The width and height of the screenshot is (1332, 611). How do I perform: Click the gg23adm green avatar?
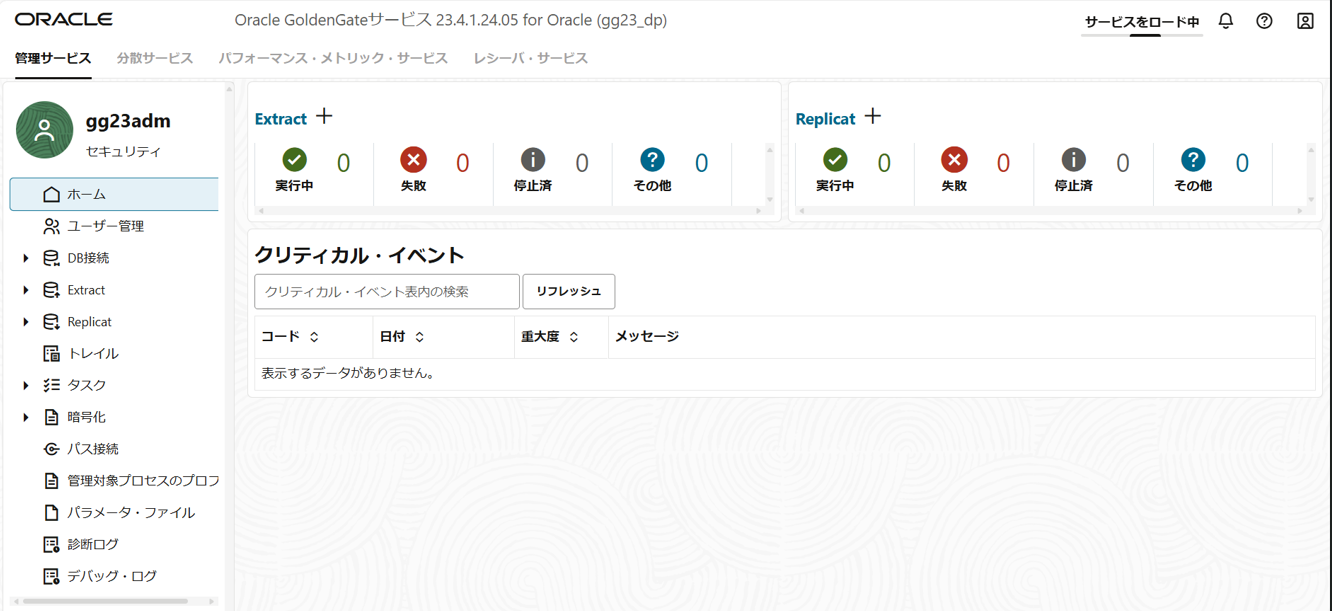45,130
